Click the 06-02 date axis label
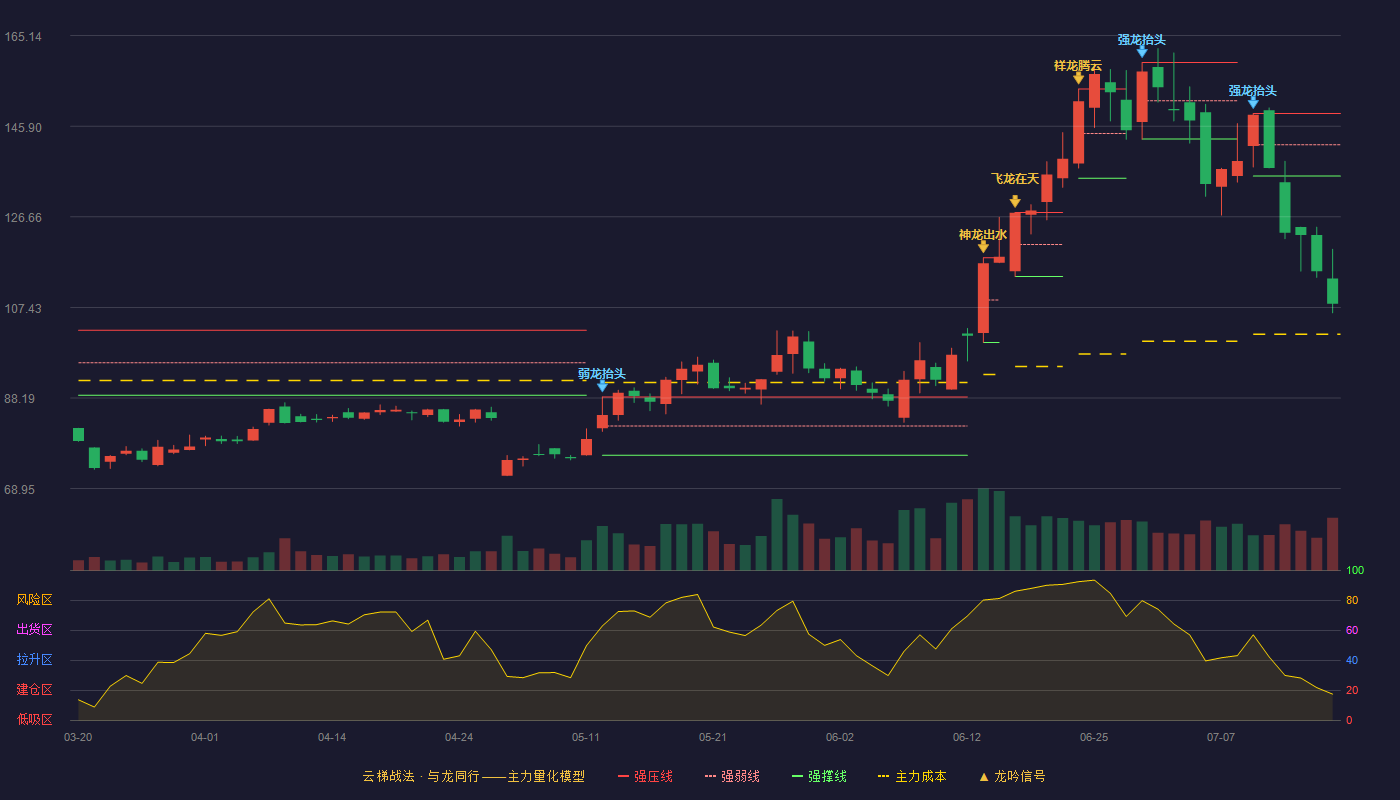 coord(840,737)
